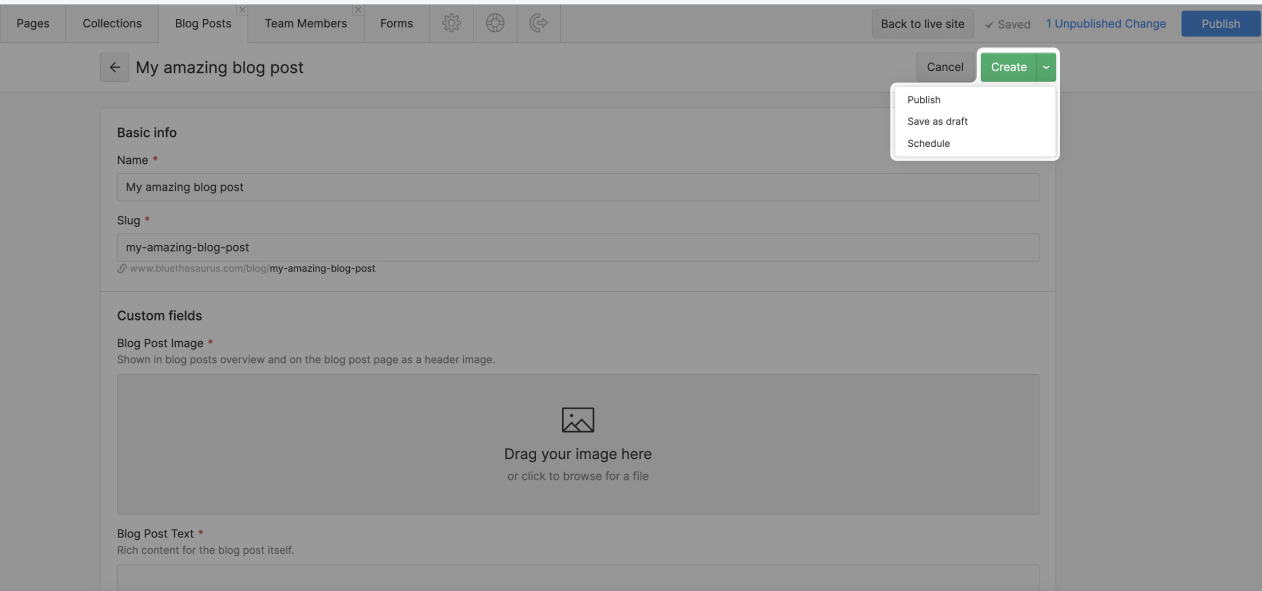Click the Slug input field
This screenshot has width=1262, height=591.
pos(578,247)
